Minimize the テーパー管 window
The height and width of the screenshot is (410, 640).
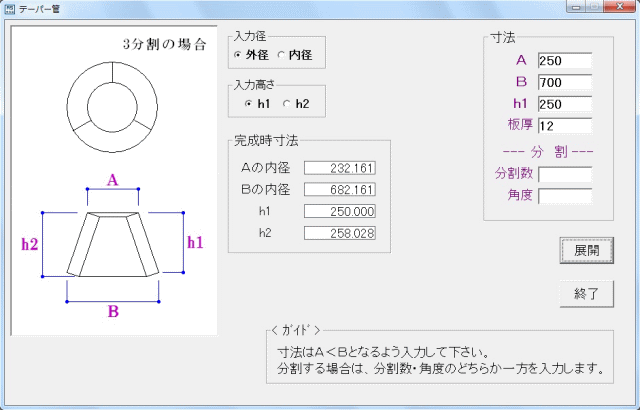(x=576, y=7)
